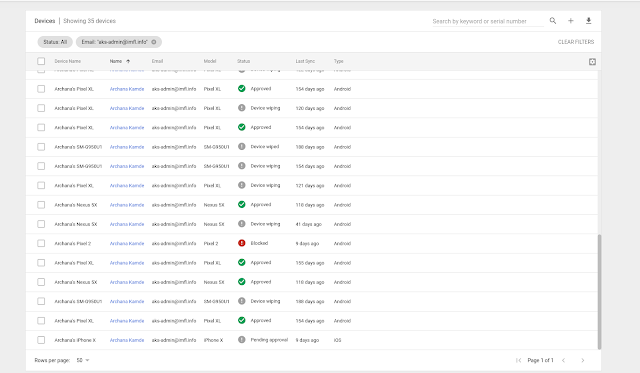
Task: Add a new device with plus icon
Action: click(x=571, y=20)
